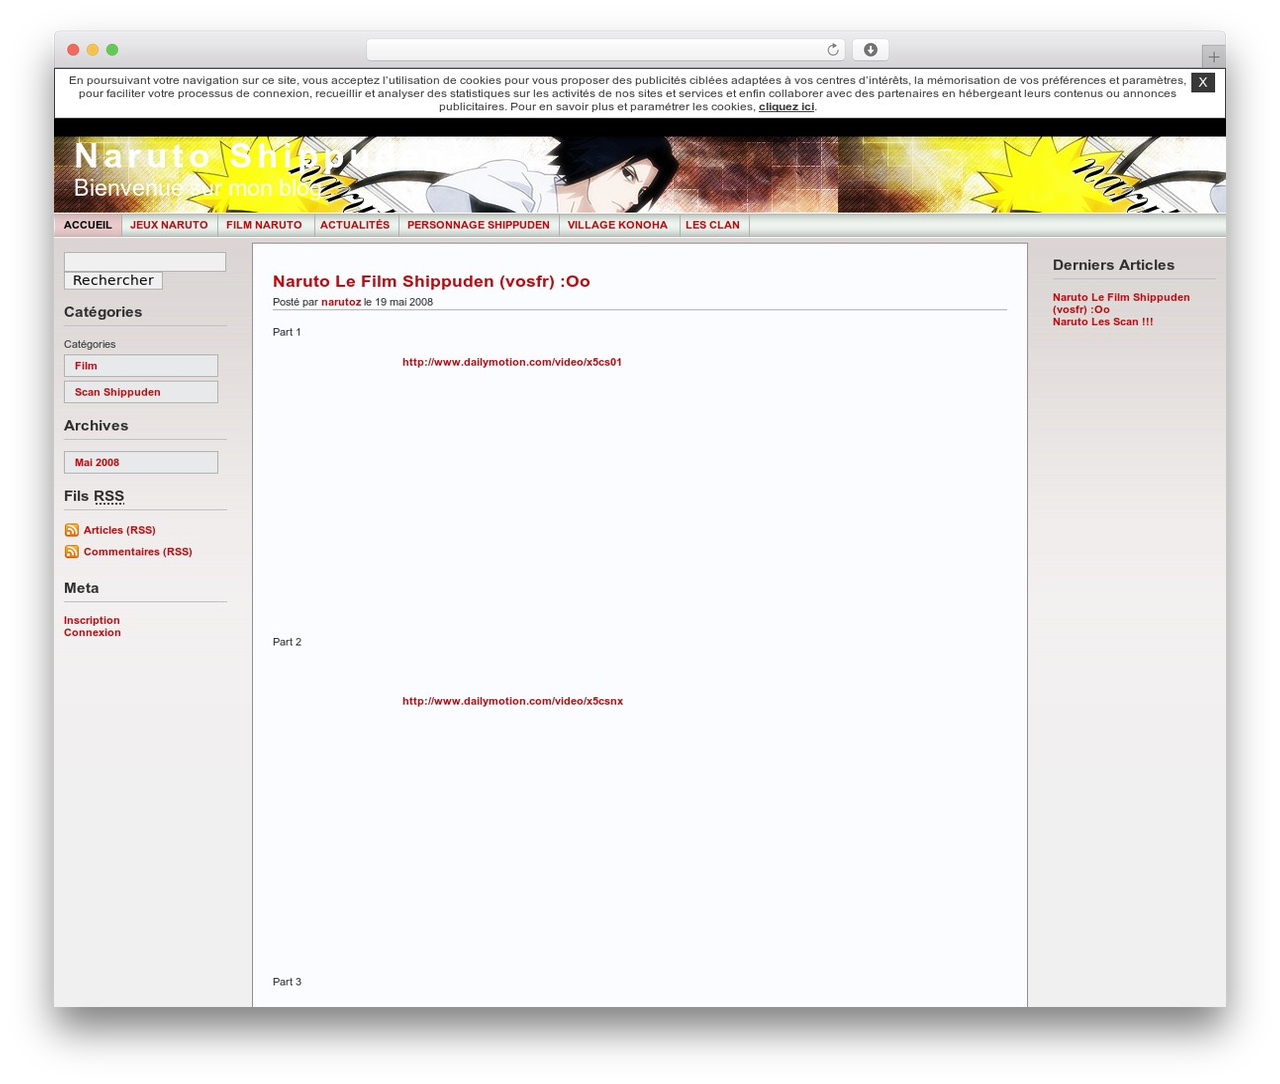Click the Articles RSS feed icon

[x=72, y=530]
